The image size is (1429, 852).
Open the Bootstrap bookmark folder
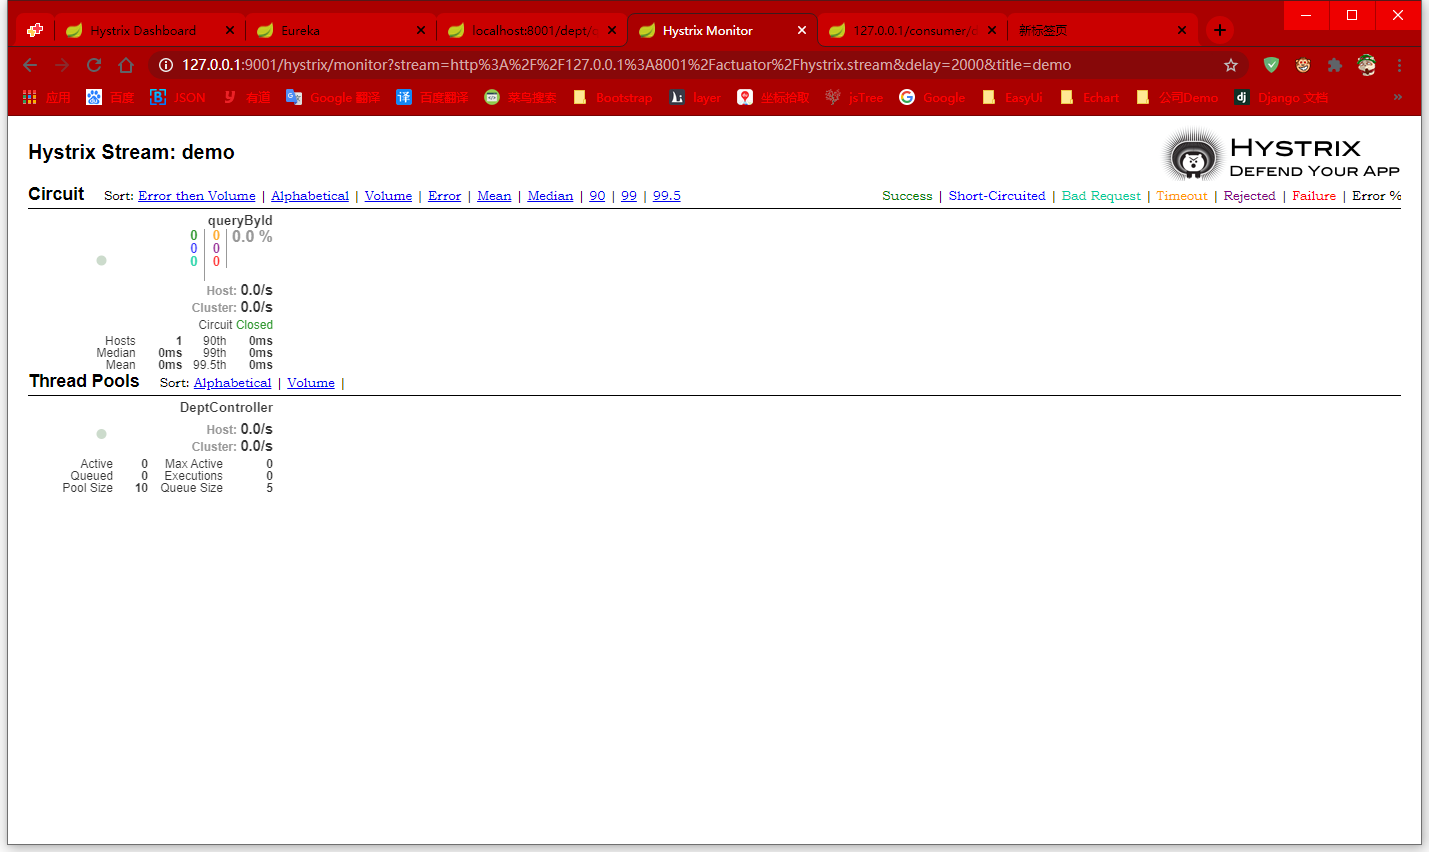(x=613, y=97)
